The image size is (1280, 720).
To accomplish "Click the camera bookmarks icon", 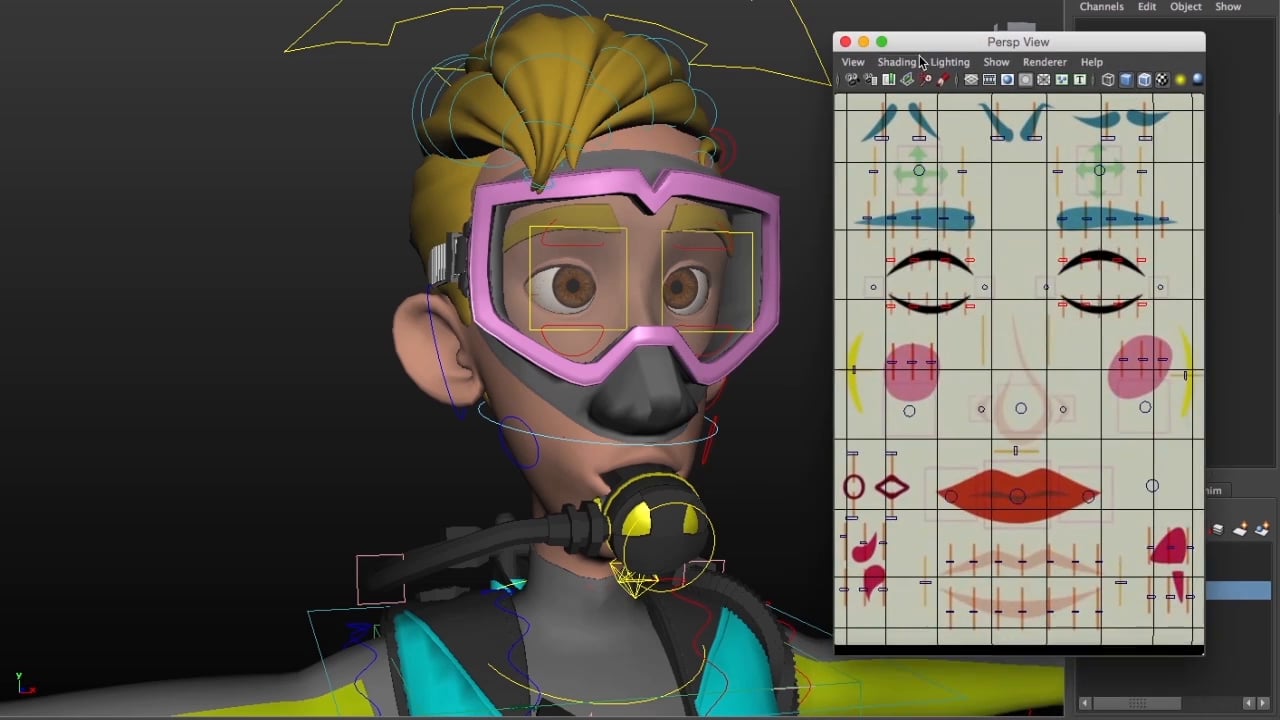I will pos(888,80).
